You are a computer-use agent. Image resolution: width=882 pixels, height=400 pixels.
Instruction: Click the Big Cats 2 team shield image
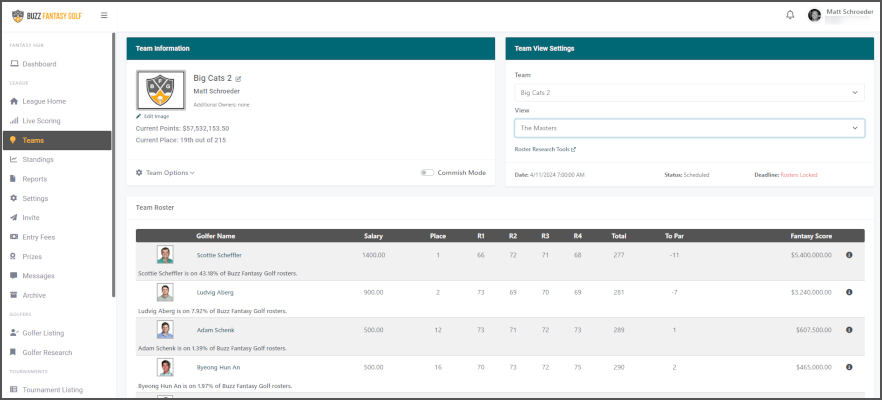[161, 90]
